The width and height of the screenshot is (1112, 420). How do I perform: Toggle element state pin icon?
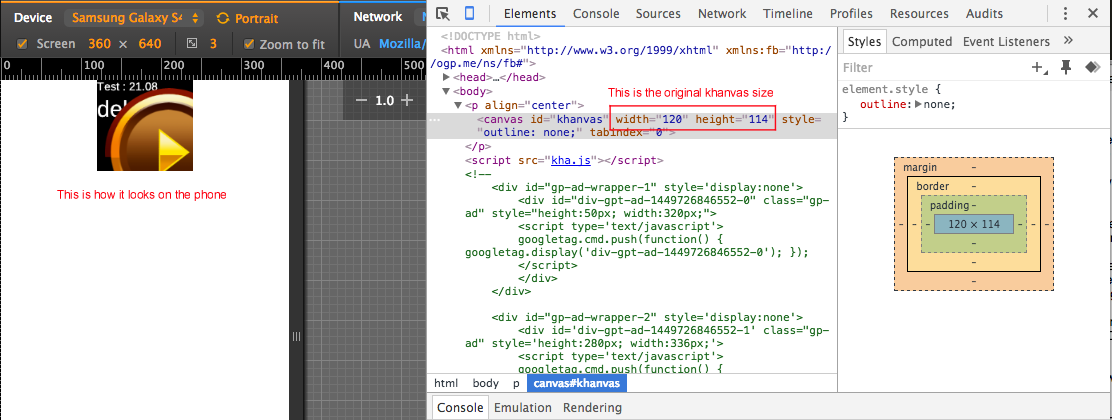click(1065, 67)
